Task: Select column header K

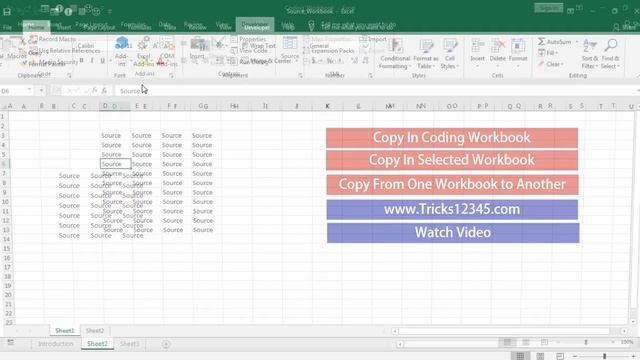Action: click(327, 106)
